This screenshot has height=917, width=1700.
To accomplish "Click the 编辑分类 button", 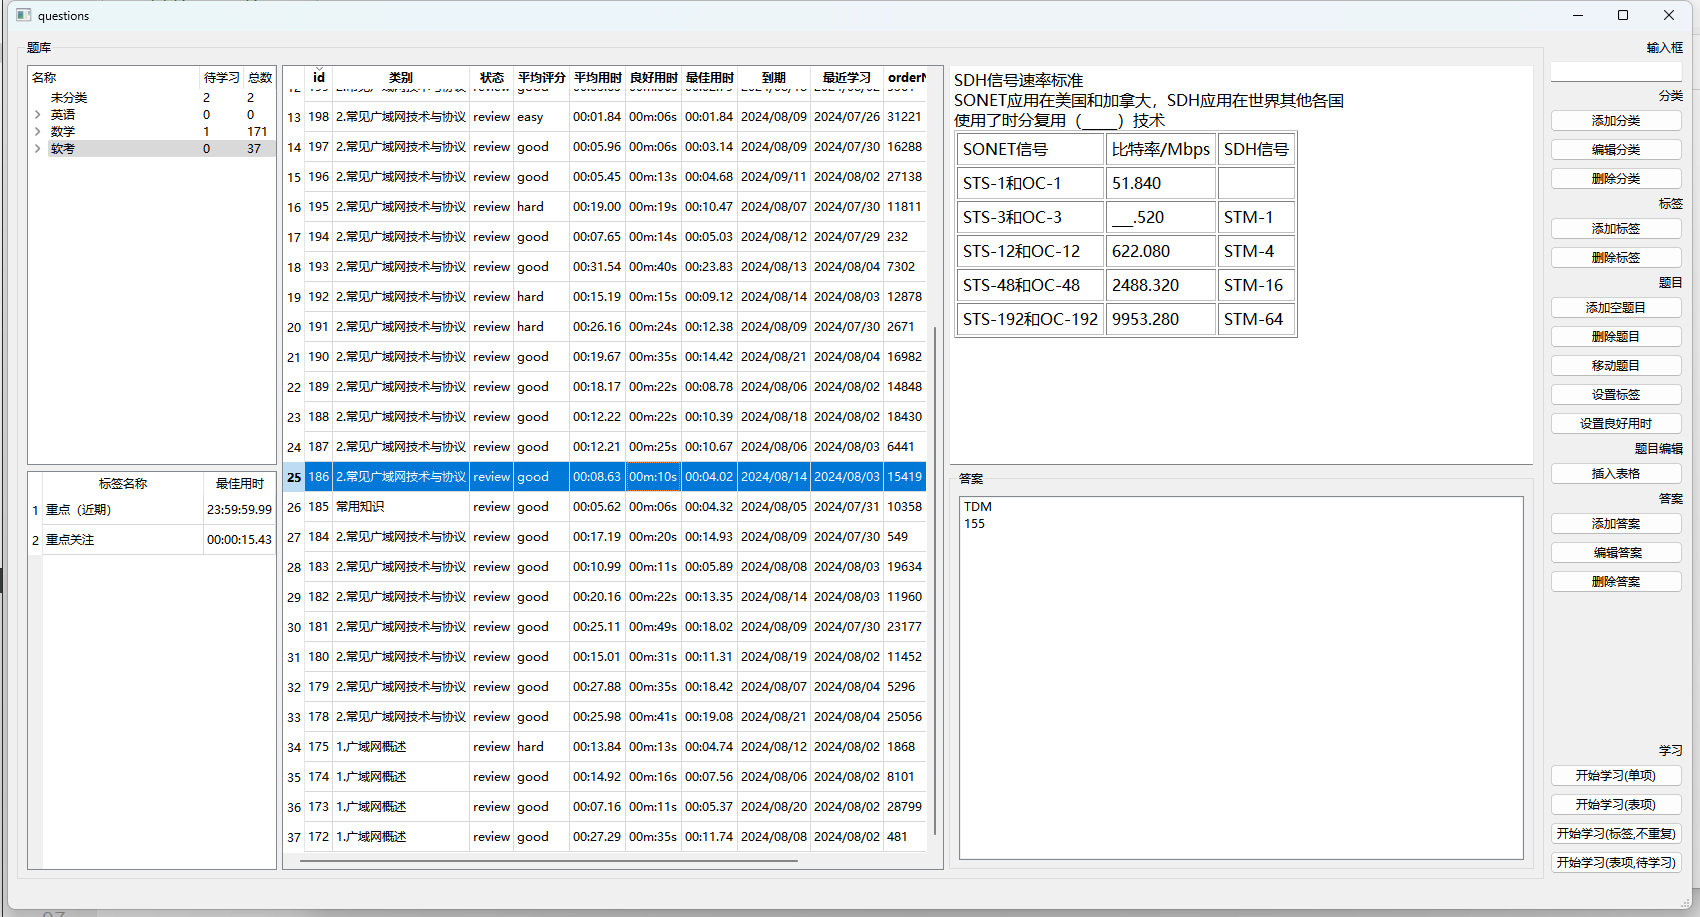I will tap(1616, 150).
